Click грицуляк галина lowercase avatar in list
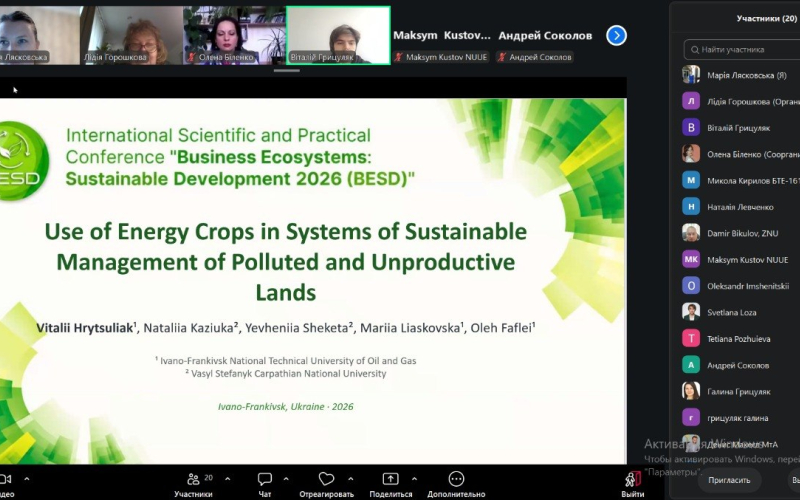This screenshot has width=800, height=500. click(x=691, y=417)
